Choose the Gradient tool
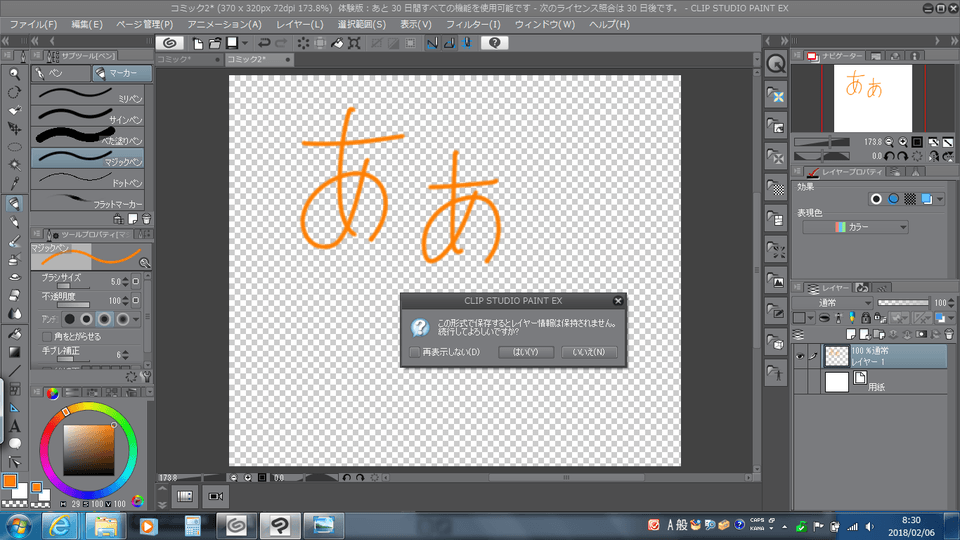 pyautogui.click(x=14, y=351)
